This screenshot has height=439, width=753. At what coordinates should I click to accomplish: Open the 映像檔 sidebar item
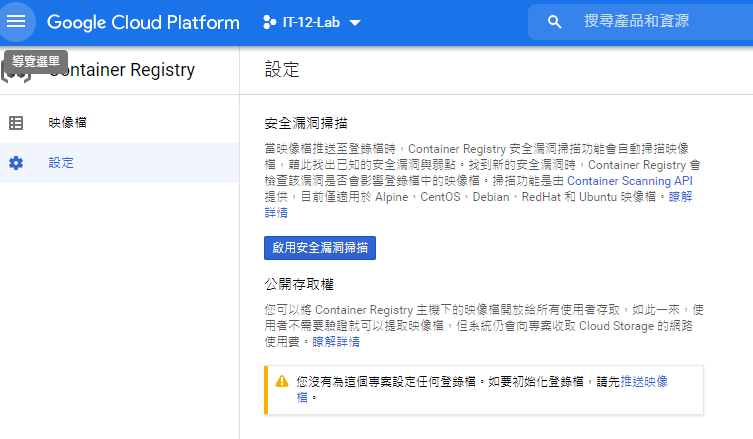(120, 123)
